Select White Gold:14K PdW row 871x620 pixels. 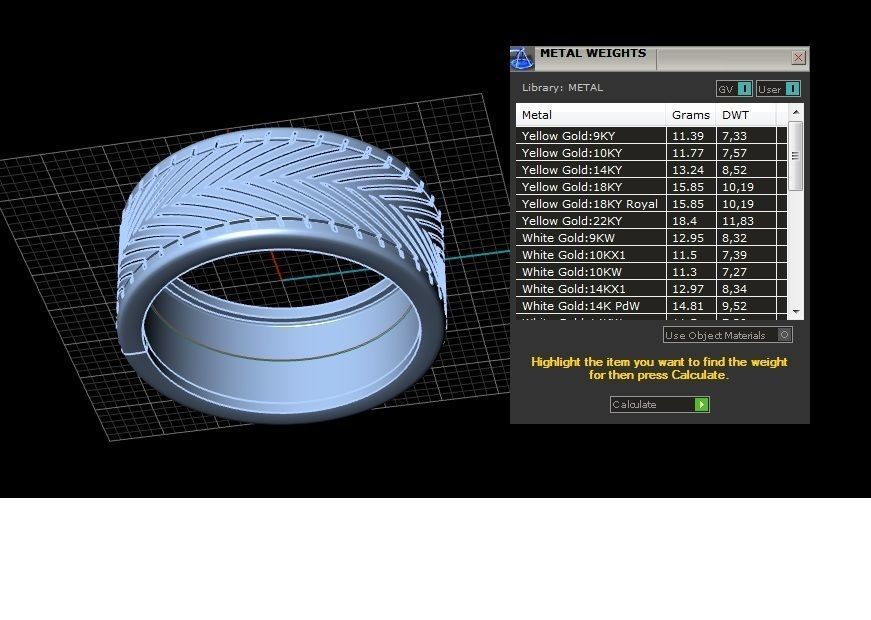(590, 306)
